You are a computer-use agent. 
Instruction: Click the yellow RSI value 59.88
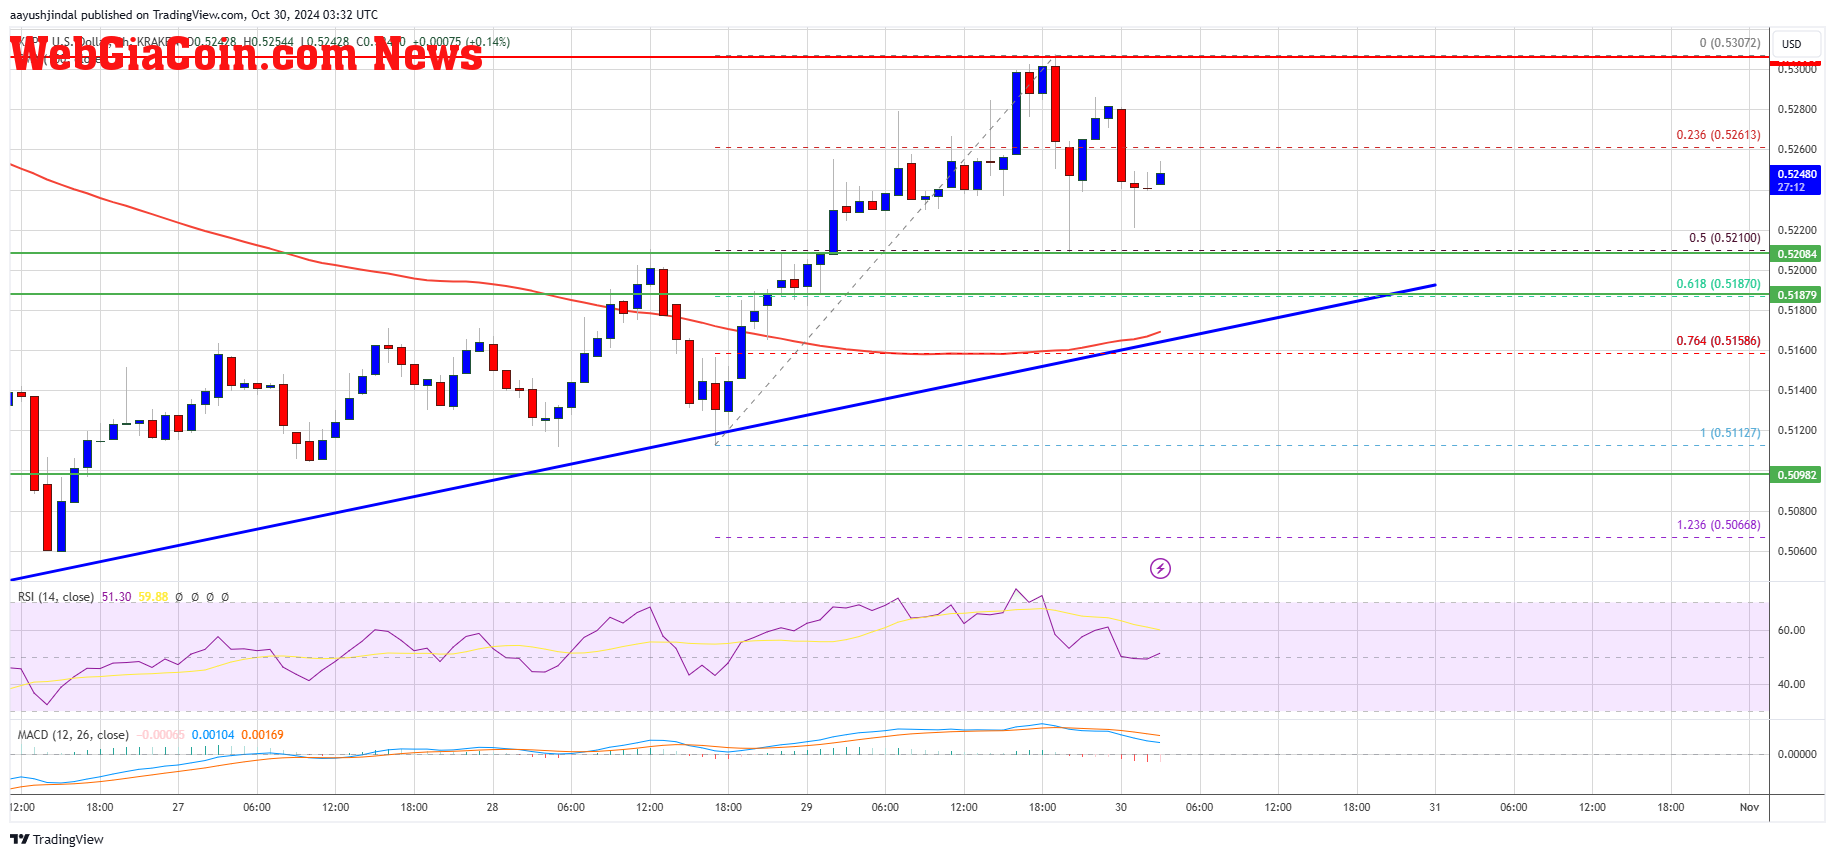pos(153,597)
